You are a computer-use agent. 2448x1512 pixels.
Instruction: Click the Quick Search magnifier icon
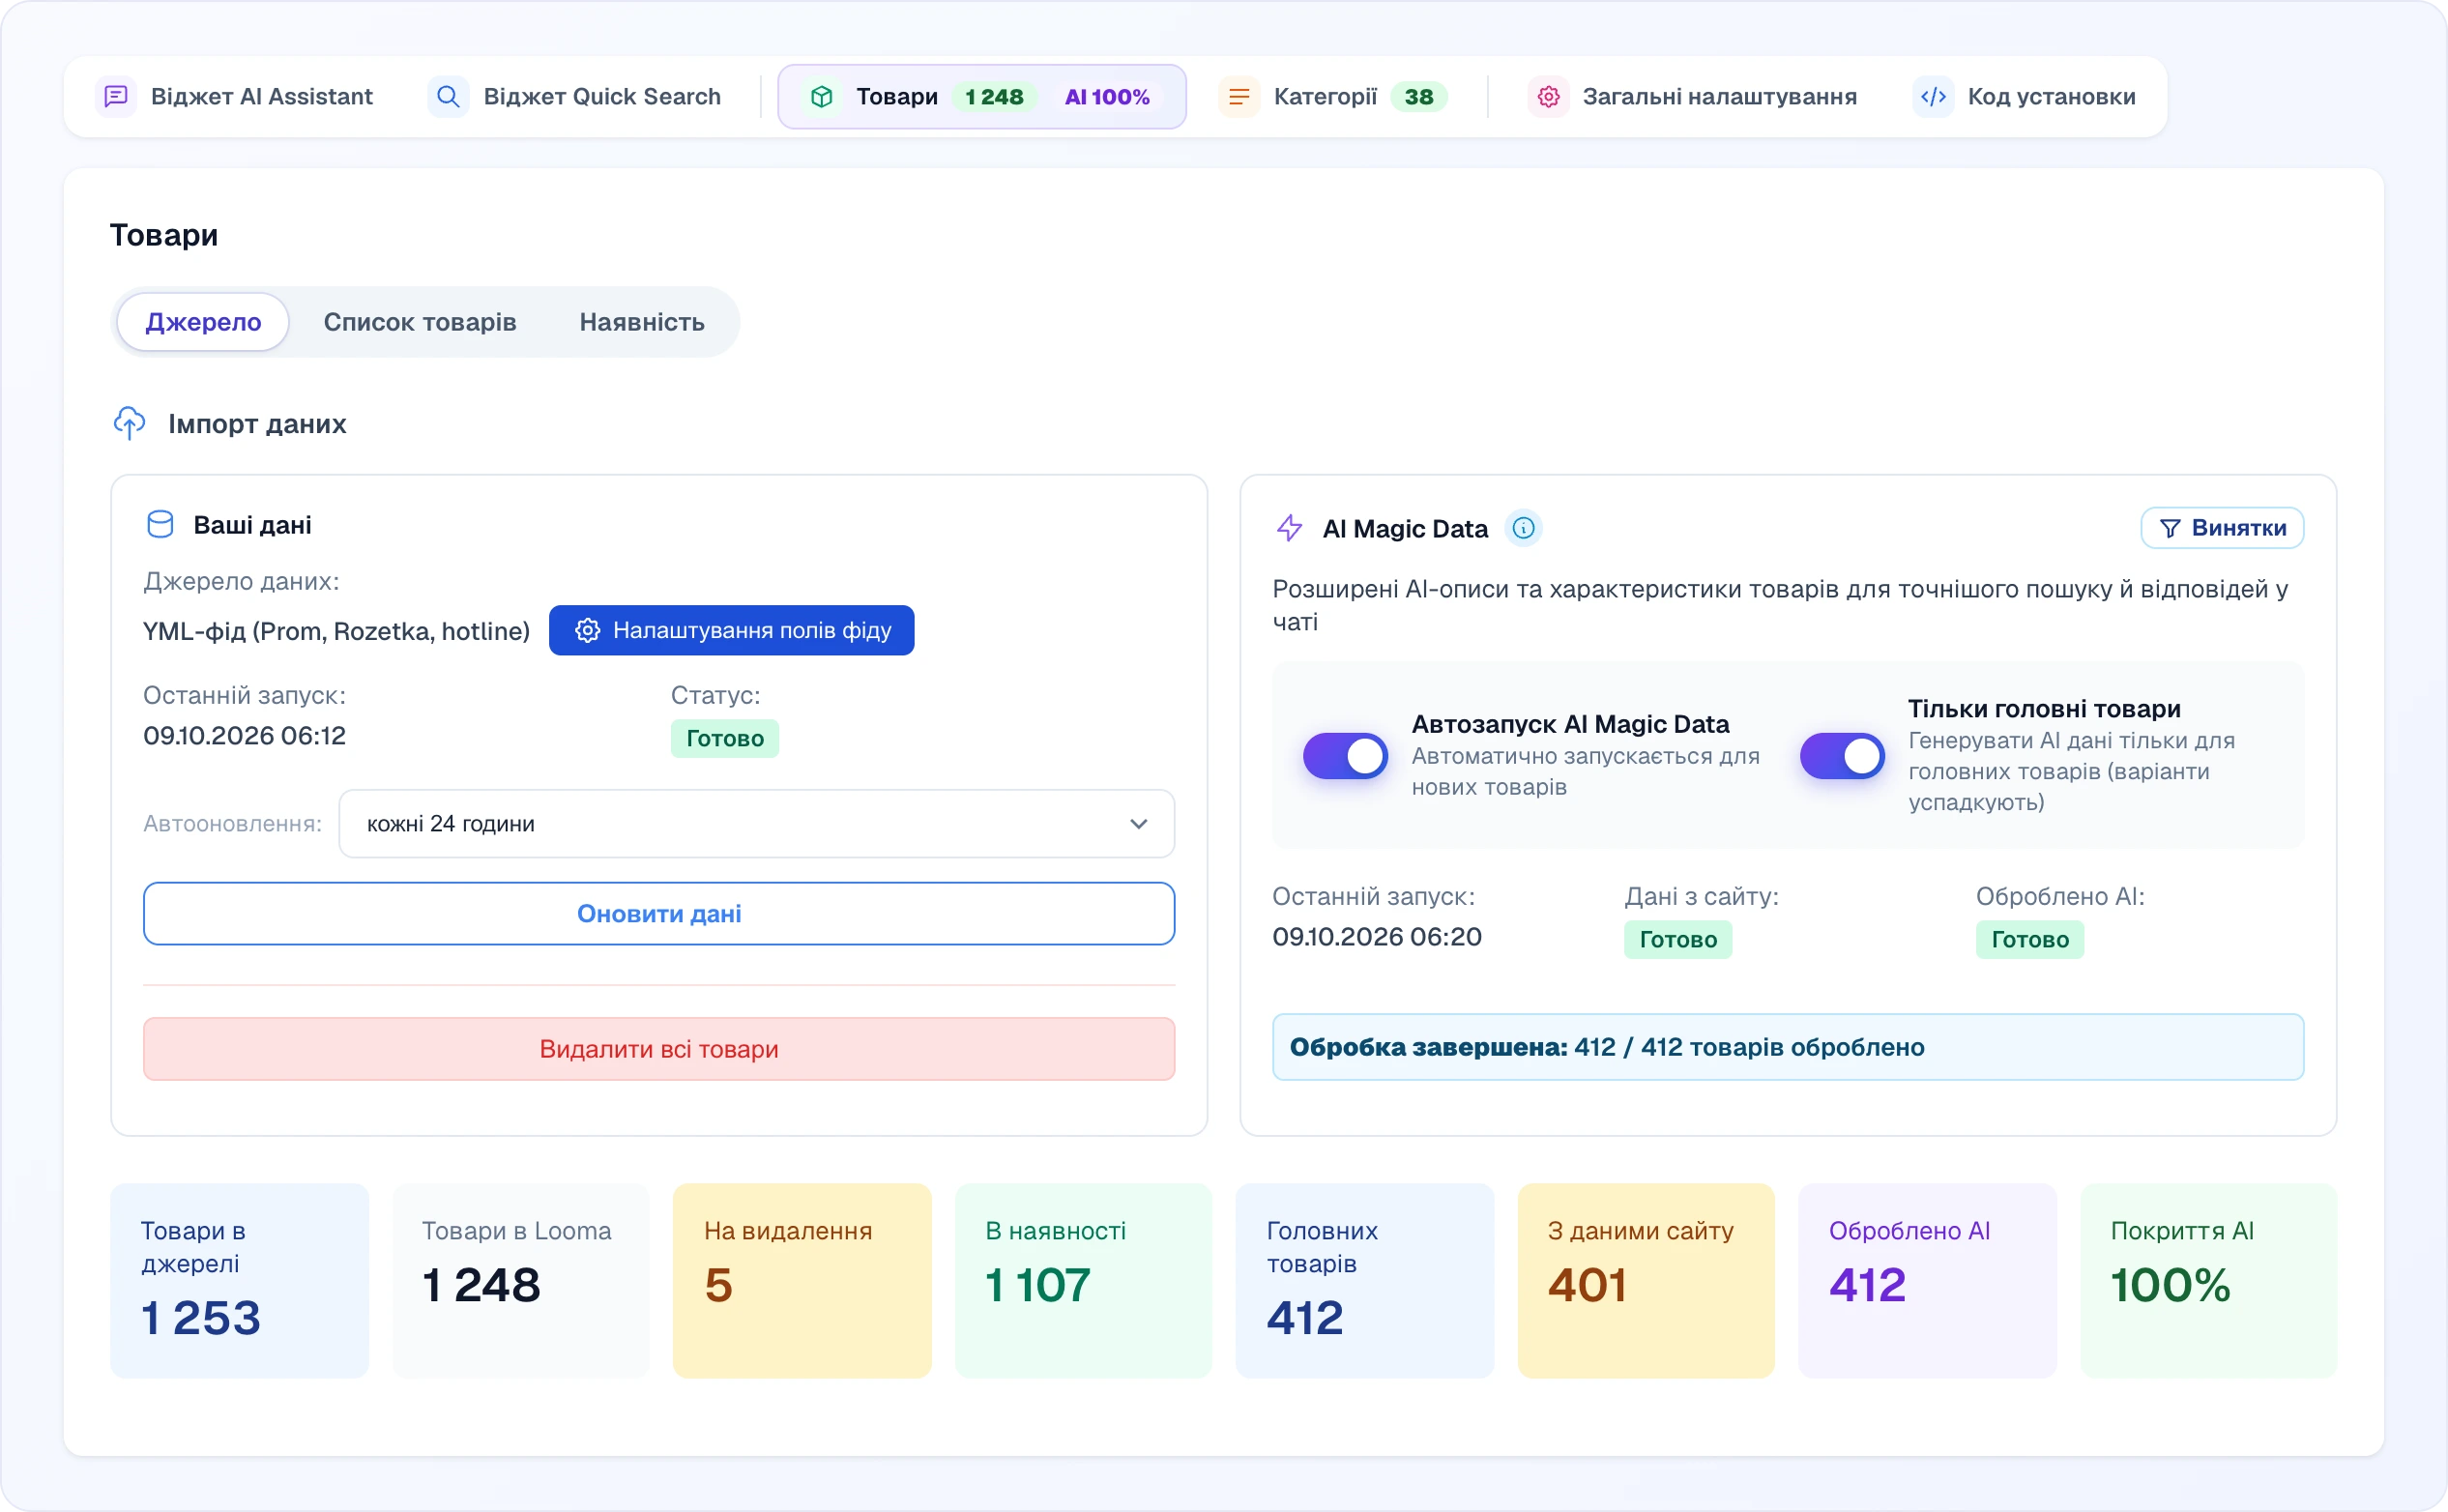pos(448,97)
